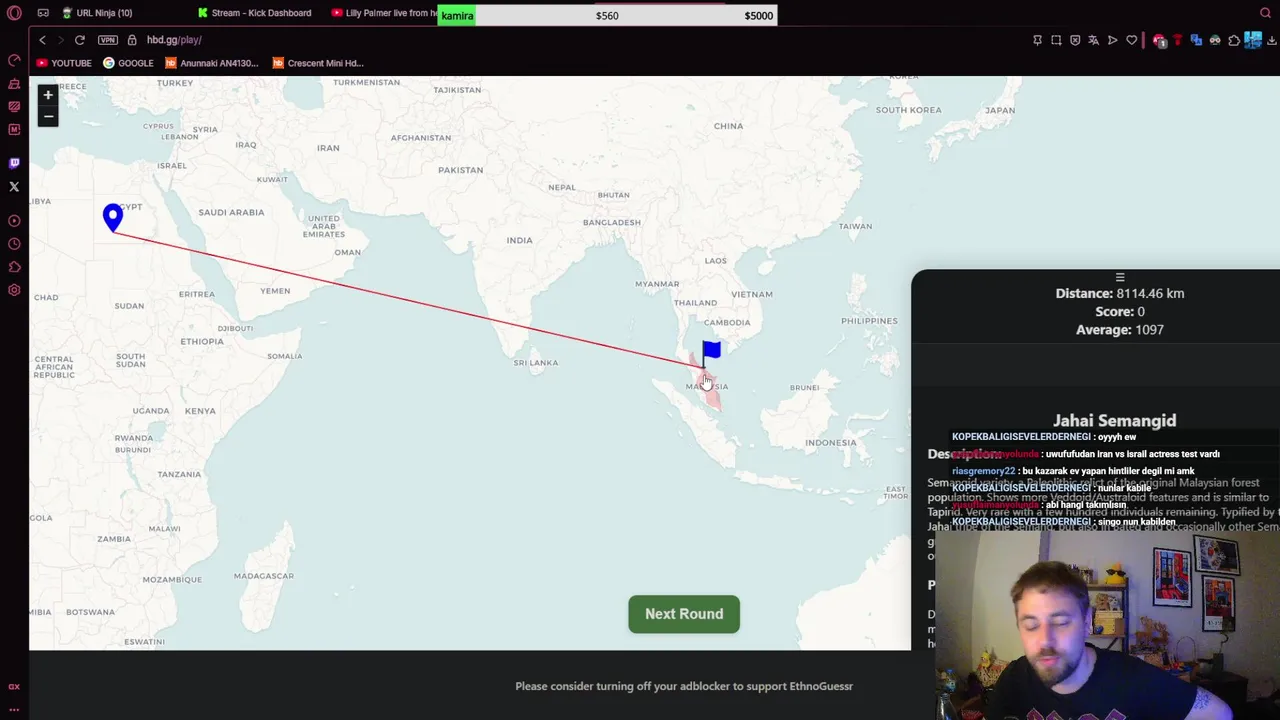
Task: Open the Crescent Mini Hd bookmark
Action: click(x=318, y=63)
